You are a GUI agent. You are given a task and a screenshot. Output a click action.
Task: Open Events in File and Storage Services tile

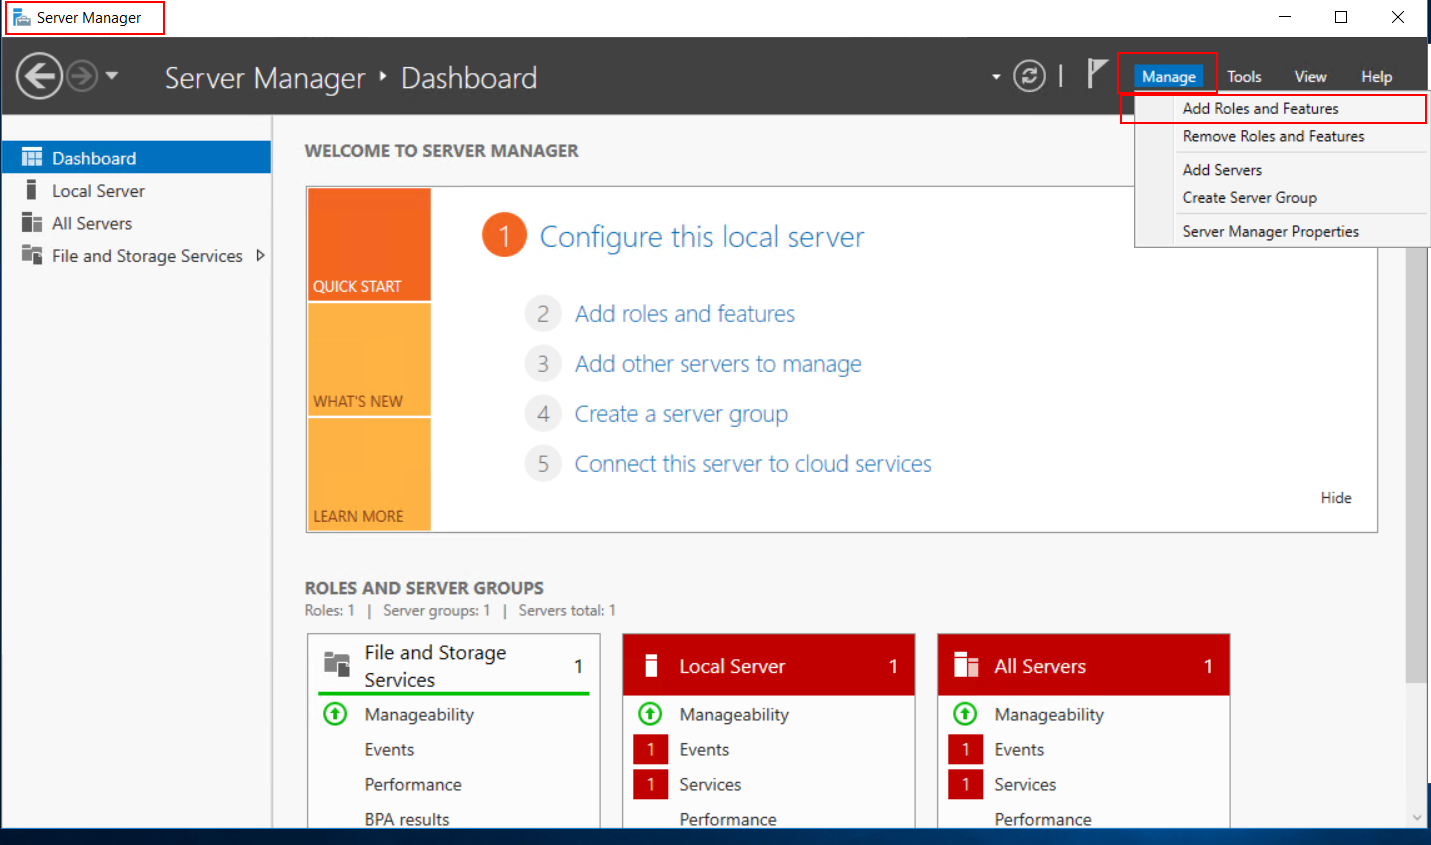389,750
